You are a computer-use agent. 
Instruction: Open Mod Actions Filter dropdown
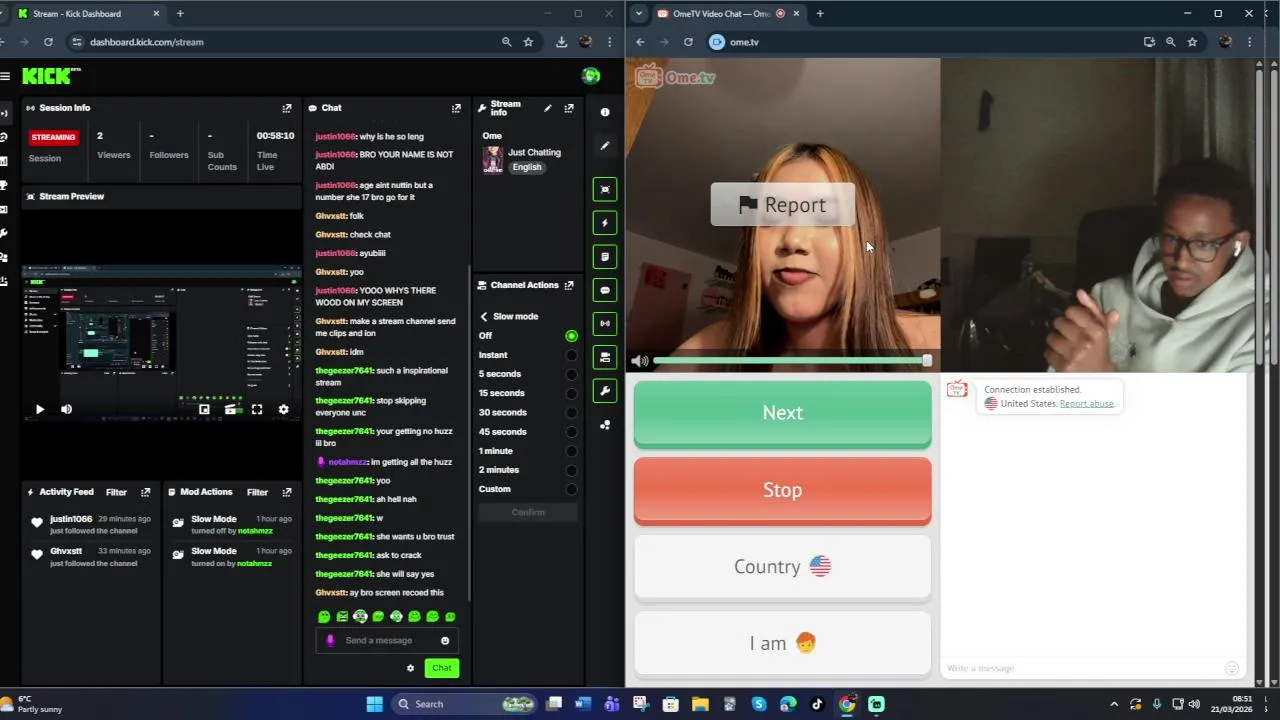(257, 492)
